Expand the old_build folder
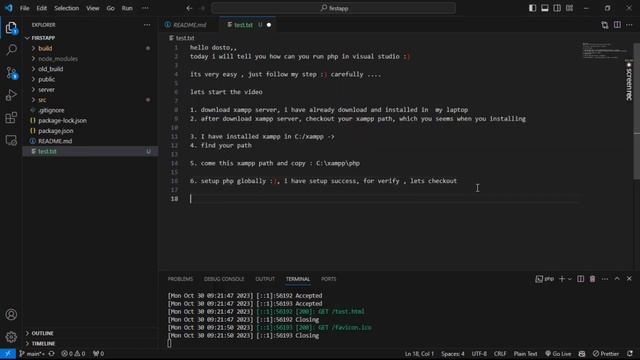 91,69
